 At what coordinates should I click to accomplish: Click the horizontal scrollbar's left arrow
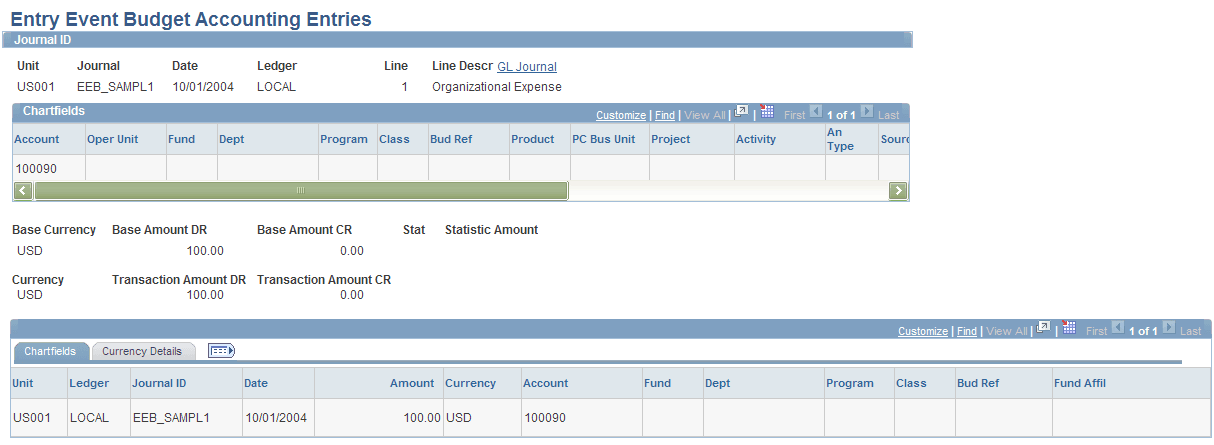coord(24,190)
